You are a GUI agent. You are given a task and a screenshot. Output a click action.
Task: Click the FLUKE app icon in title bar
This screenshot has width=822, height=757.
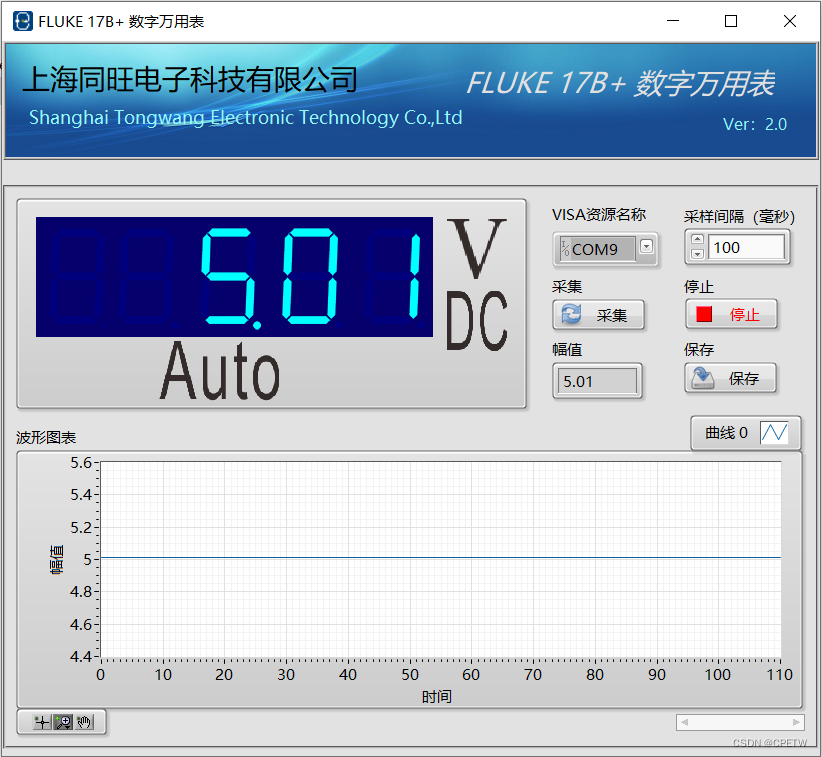tap(23, 21)
